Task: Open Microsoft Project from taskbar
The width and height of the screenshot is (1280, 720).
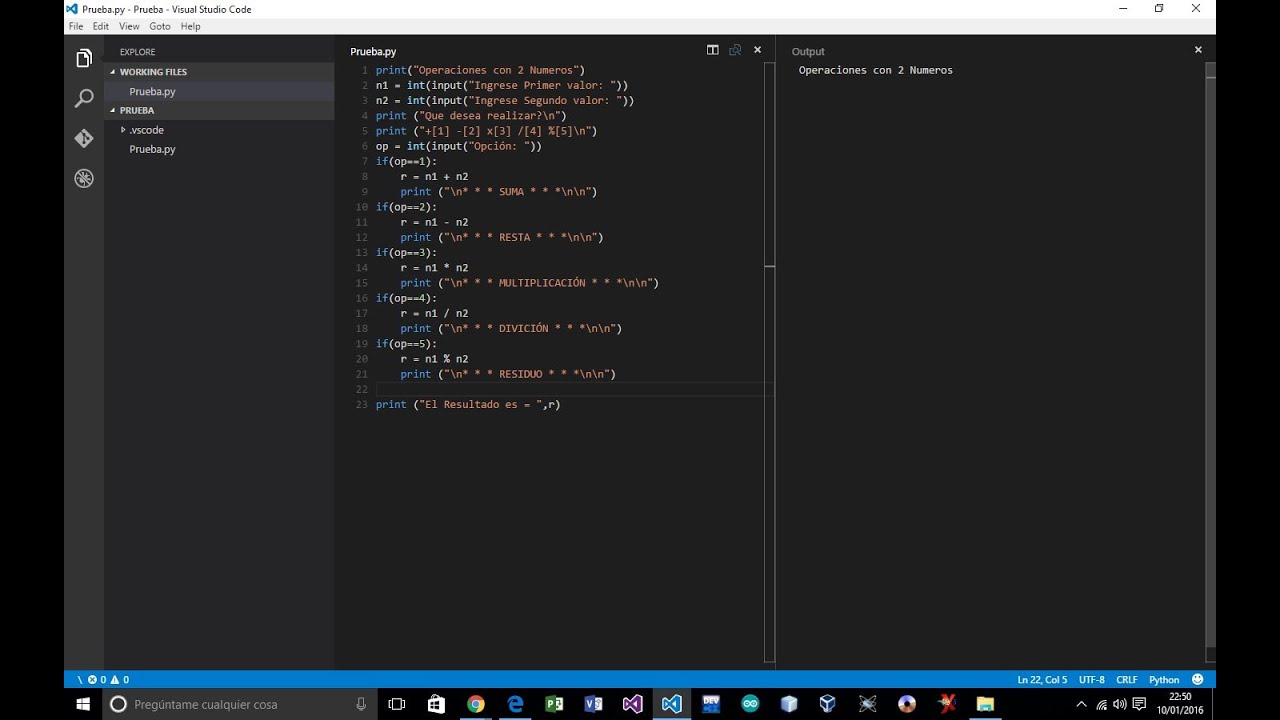Action: (x=554, y=704)
